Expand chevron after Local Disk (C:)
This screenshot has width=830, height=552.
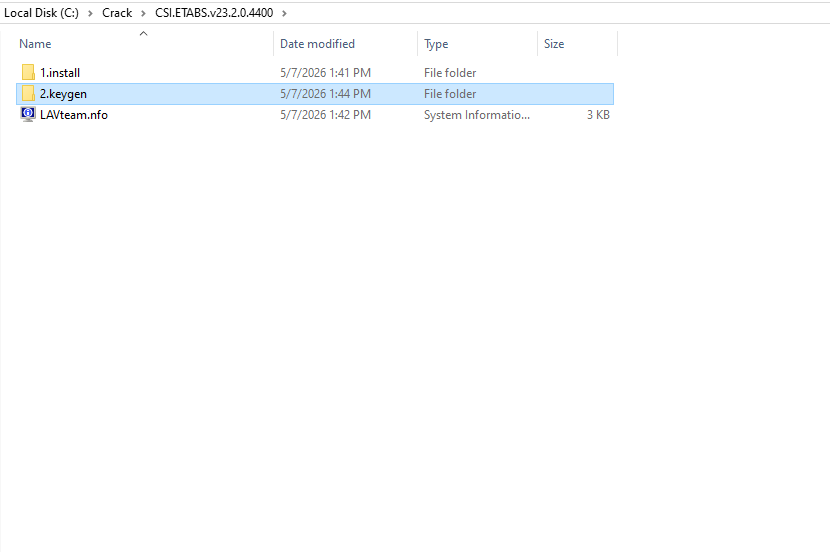click(x=90, y=13)
